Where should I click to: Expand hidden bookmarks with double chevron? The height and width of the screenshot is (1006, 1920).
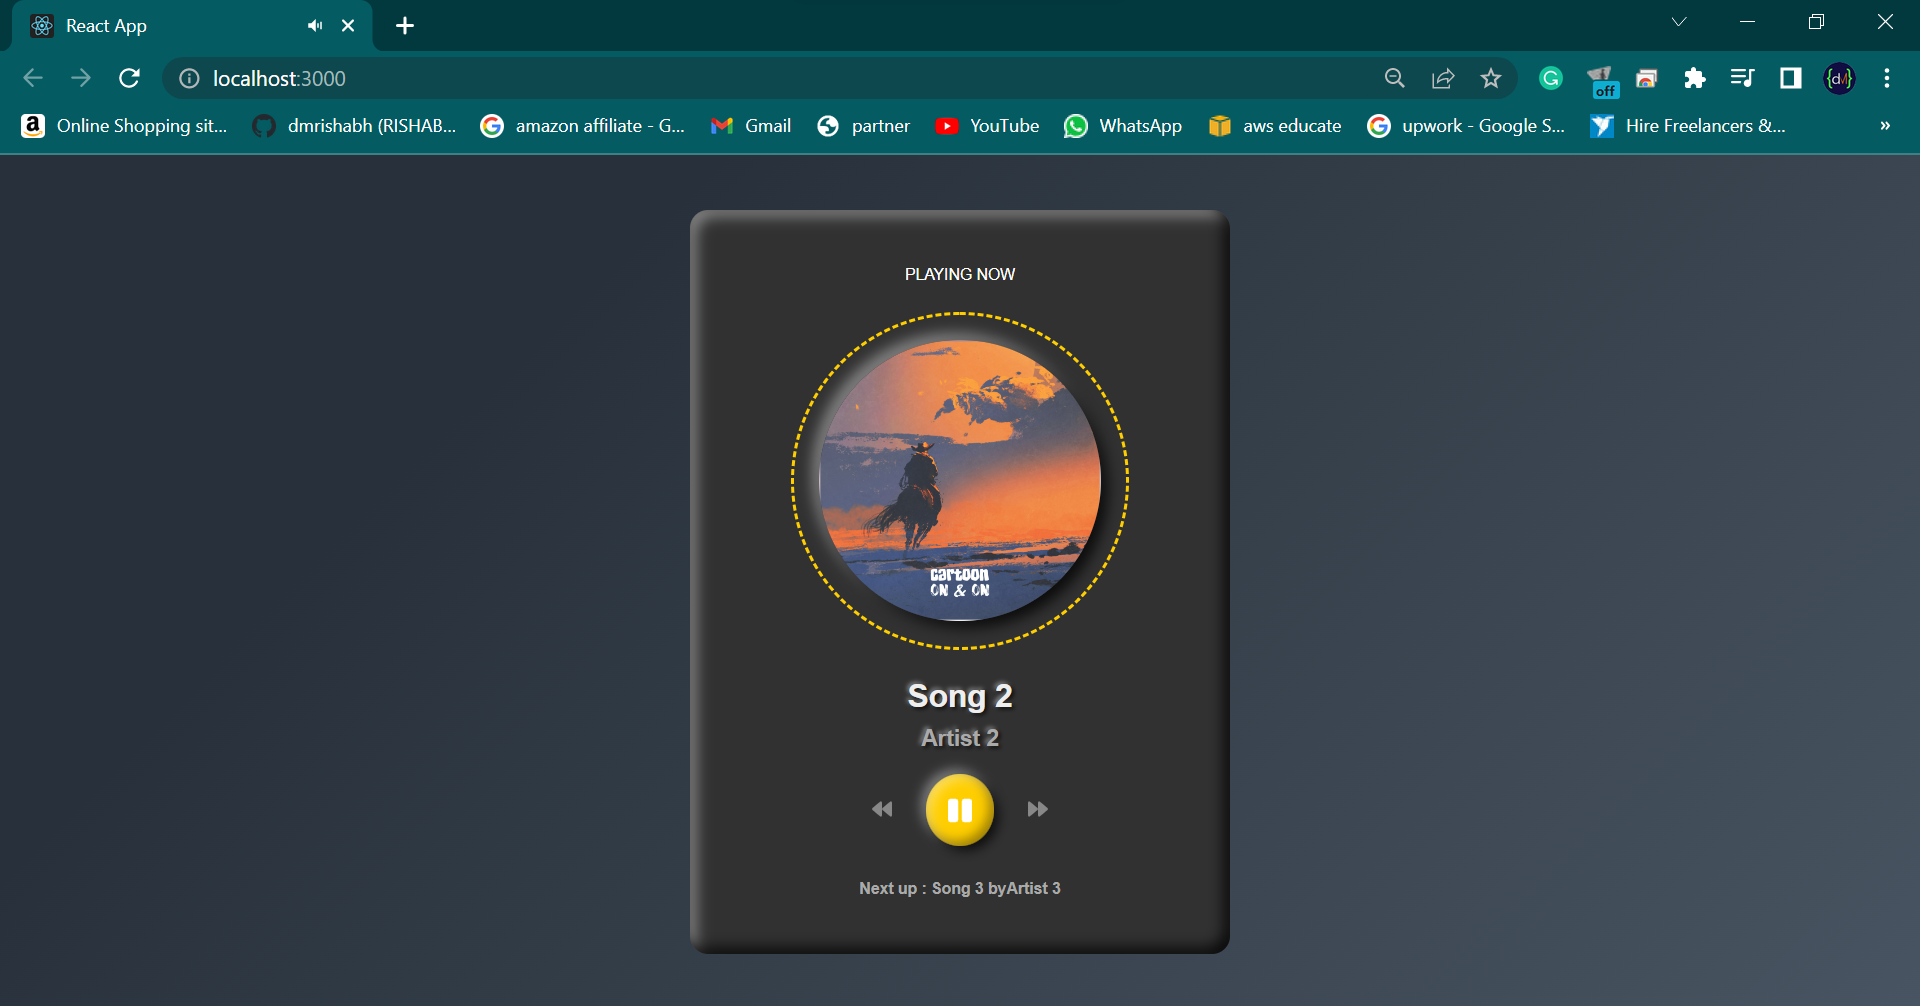point(1885,126)
